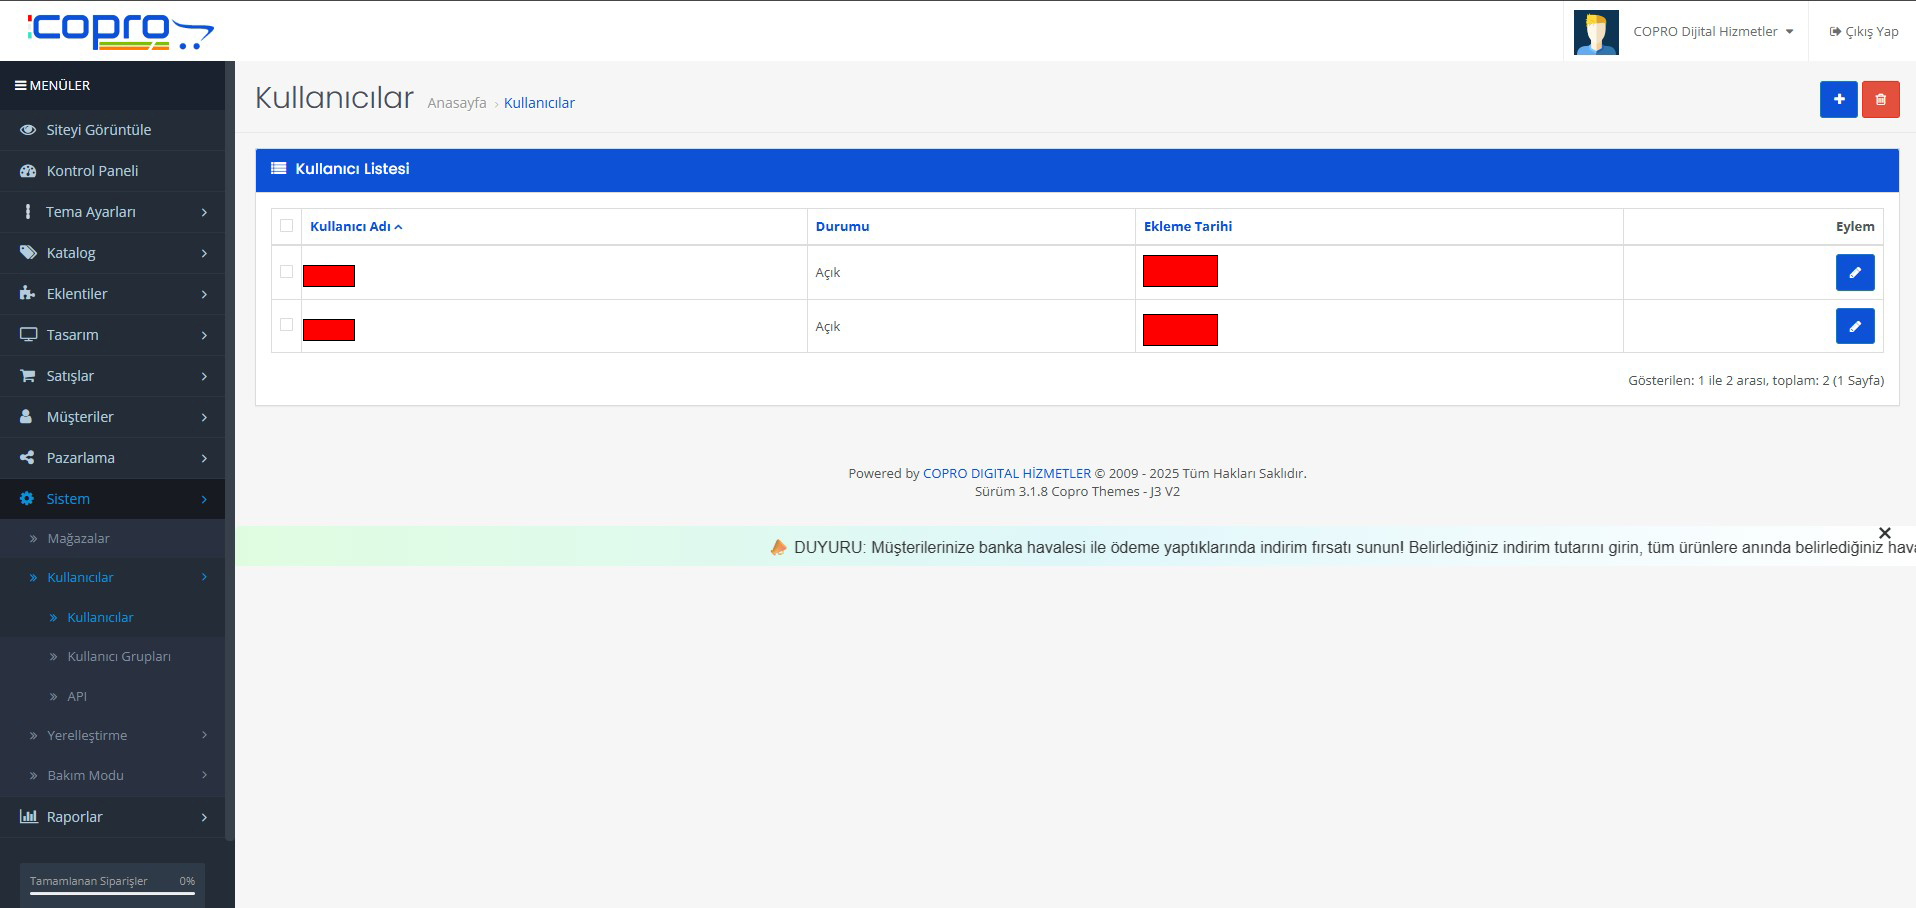The image size is (1916, 908).
Task: Click the pencil edit icon for first user
Action: [x=1854, y=273]
